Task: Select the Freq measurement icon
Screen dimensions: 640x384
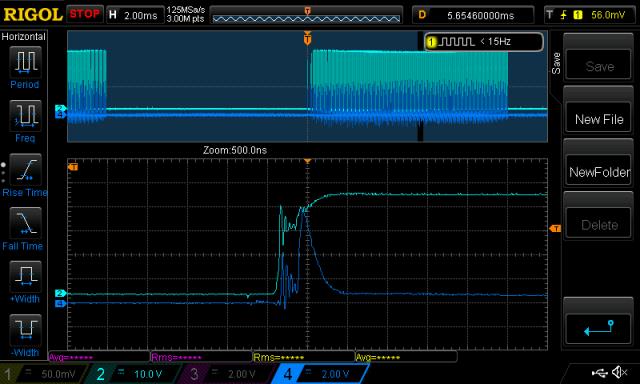Action: (25, 116)
